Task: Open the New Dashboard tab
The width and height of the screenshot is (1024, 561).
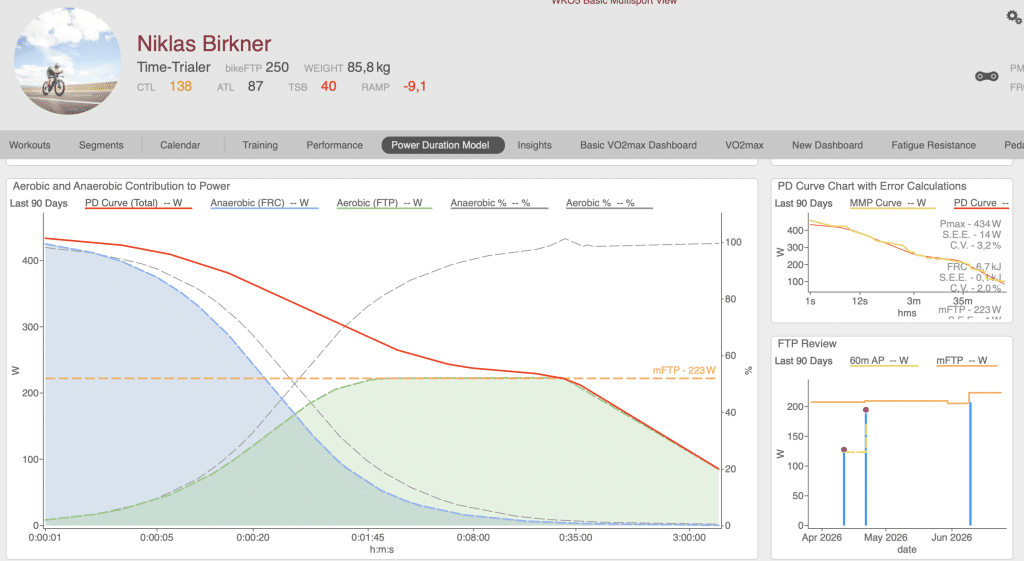Action: (827, 145)
